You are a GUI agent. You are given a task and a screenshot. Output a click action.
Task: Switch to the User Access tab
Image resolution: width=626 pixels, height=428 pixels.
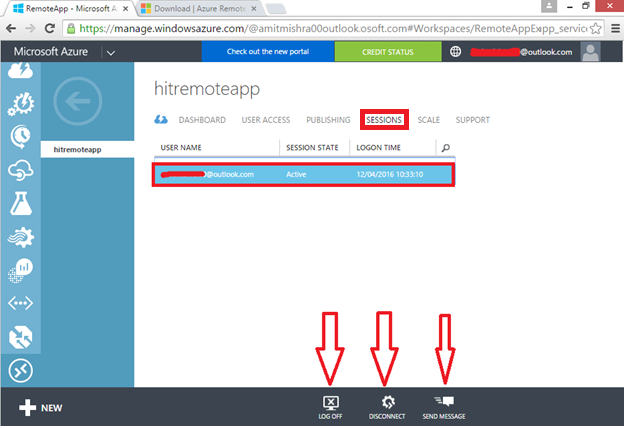click(266, 120)
